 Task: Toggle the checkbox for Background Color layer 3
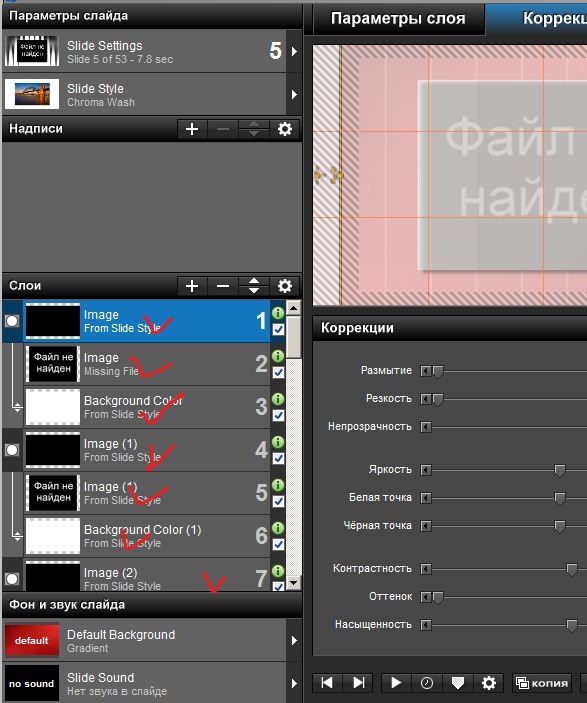coord(278,416)
